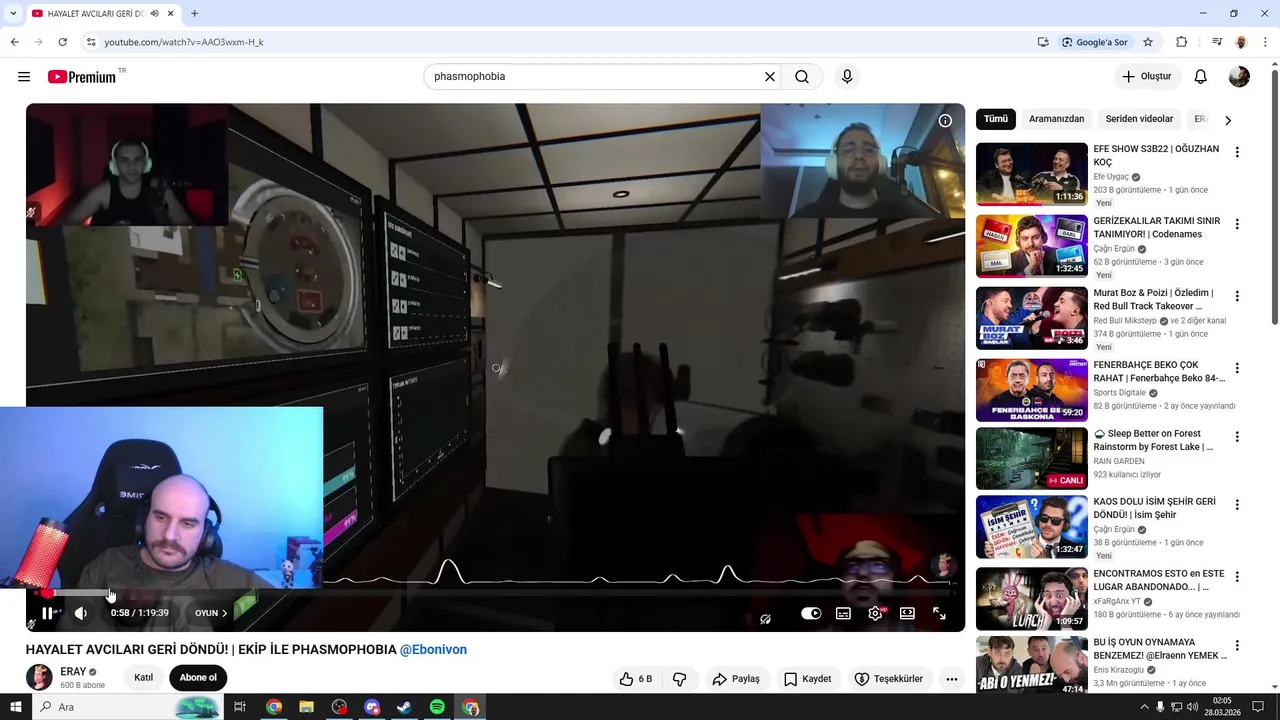The width and height of the screenshot is (1280, 720).
Task: Open Steam from the taskbar
Action: [404, 707]
